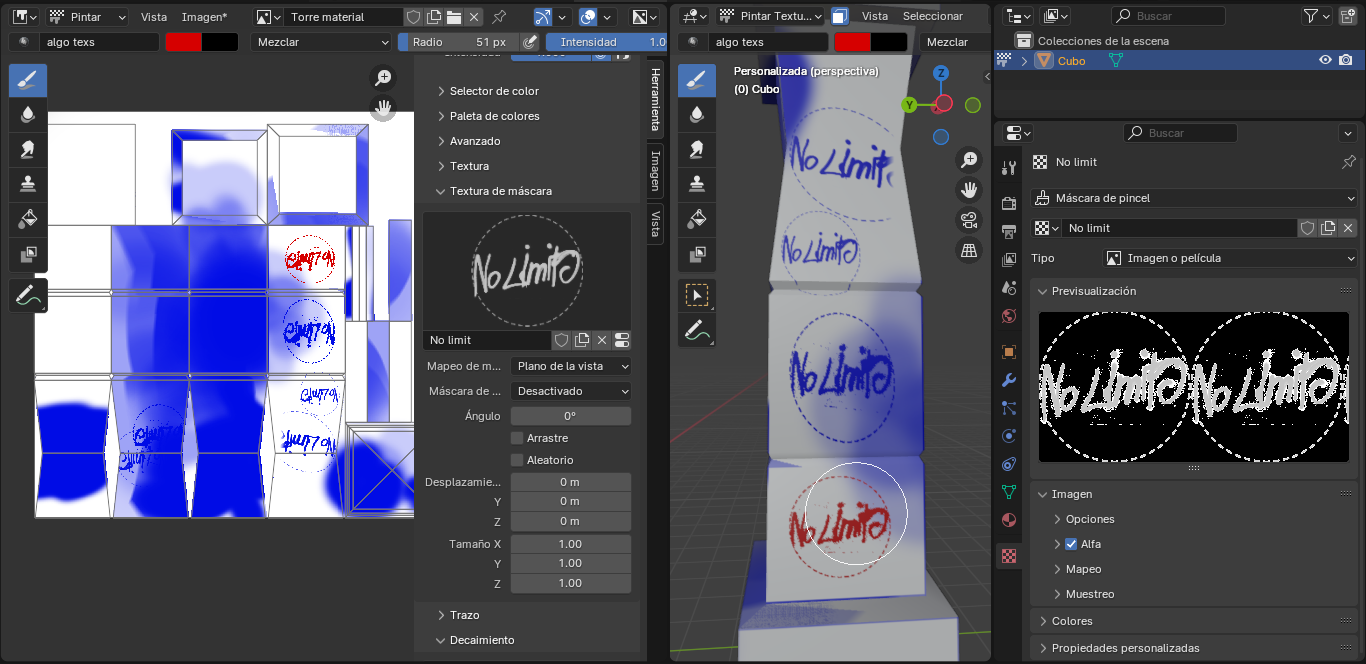Select the Fill tool in 3D viewport

[697, 217]
